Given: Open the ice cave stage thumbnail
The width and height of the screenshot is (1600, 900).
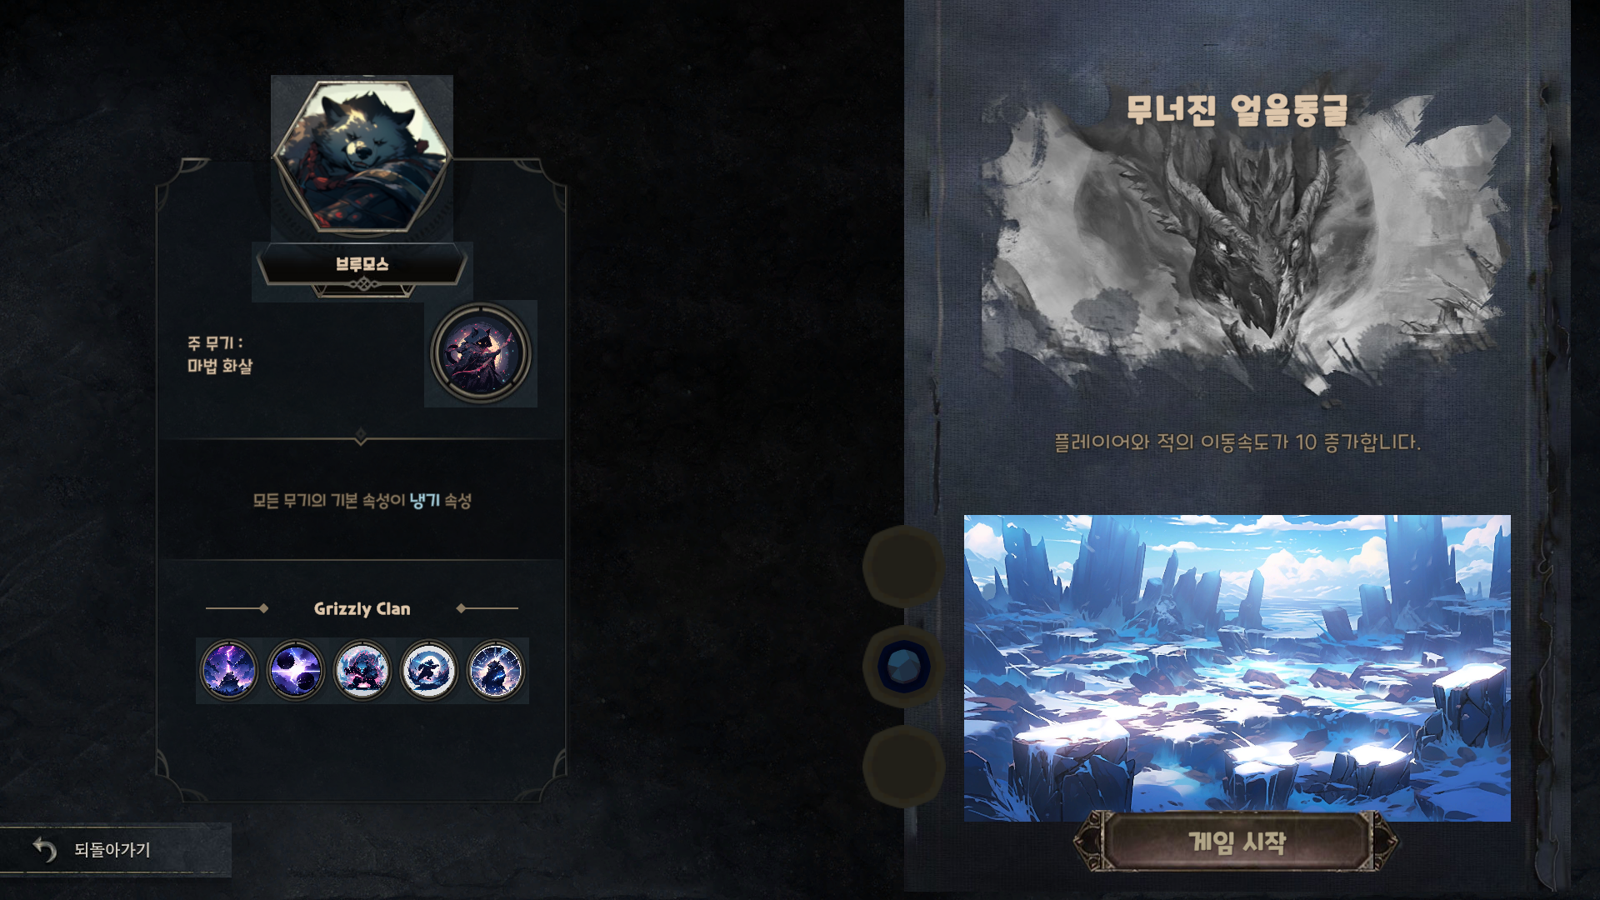Looking at the screenshot, I should tap(1237, 668).
